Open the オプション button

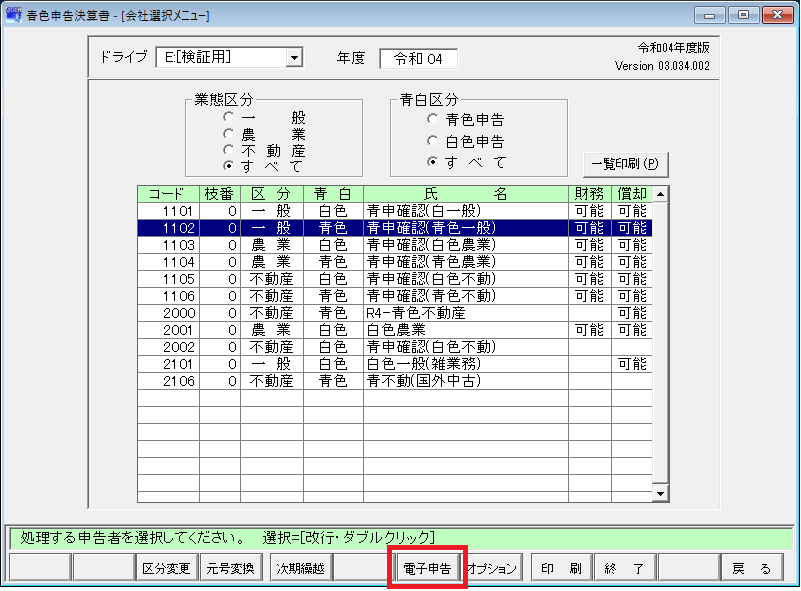[x=492, y=568]
